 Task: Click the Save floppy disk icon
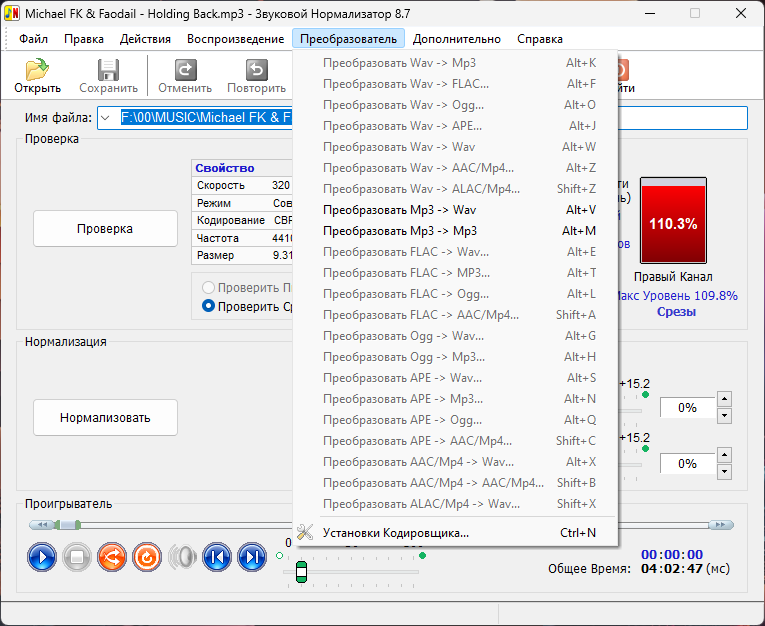(108, 70)
